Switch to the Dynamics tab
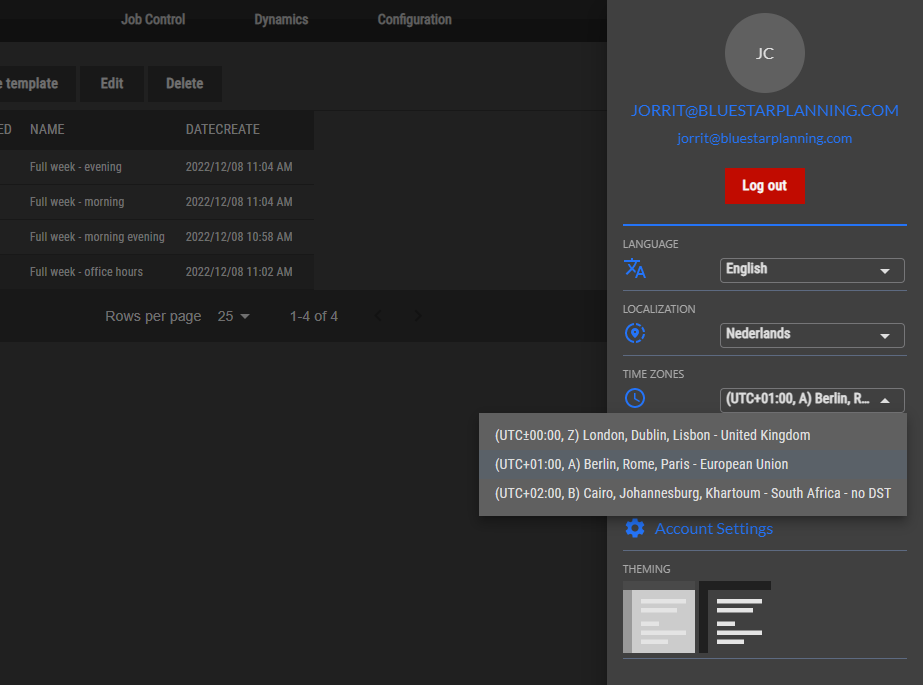 pyautogui.click(x=281, y=19)
